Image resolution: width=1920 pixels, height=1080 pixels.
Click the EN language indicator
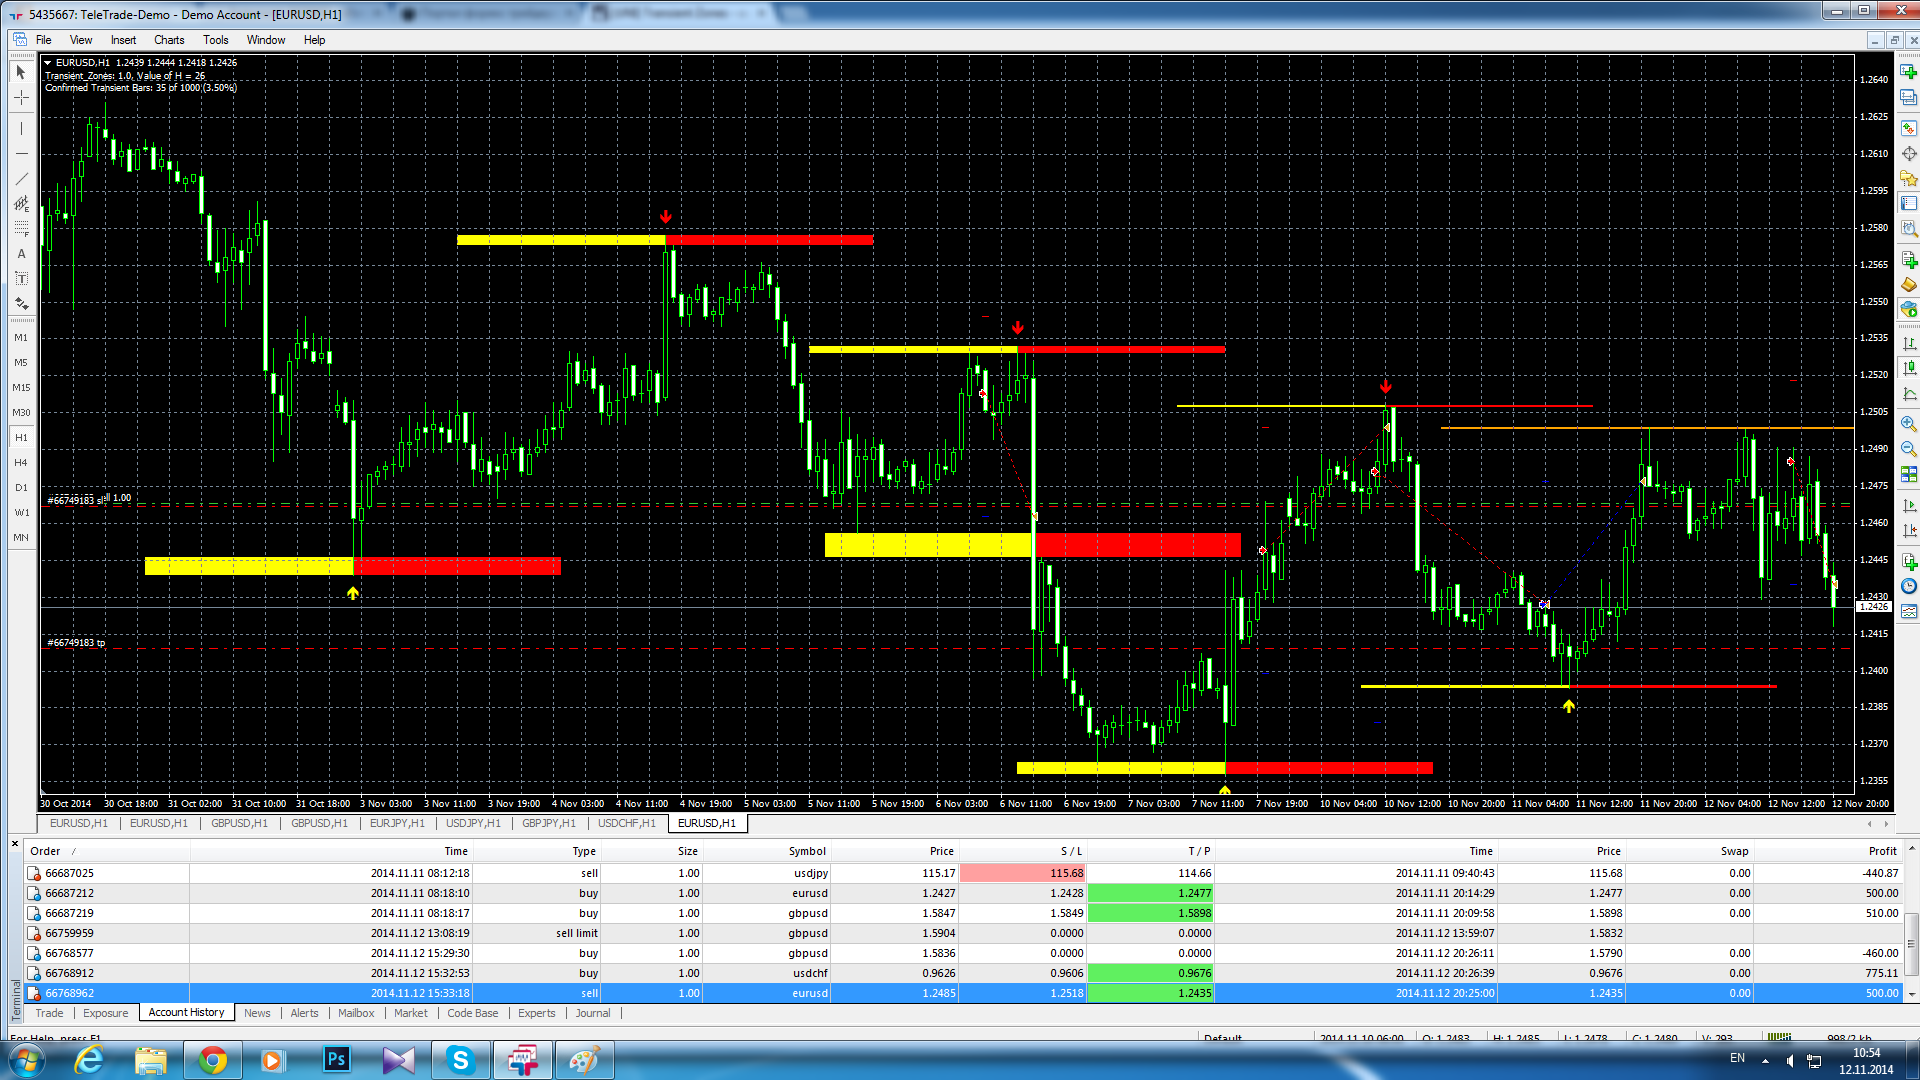coord(1737,1058)
